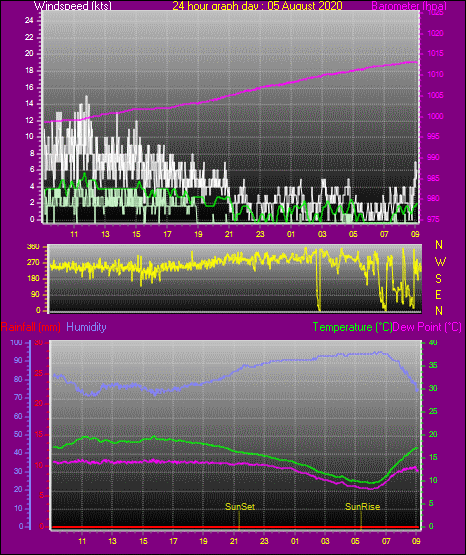The width and height of the screenshot is (466, 555).
Task: Click the 50 humidity scale value
Action: coord(18,434)
